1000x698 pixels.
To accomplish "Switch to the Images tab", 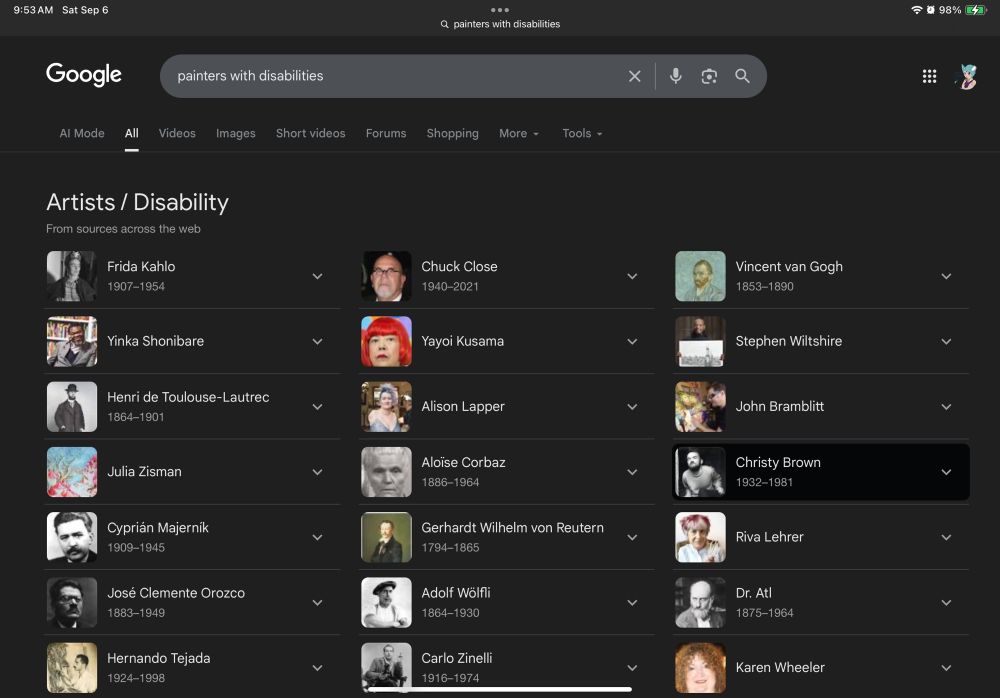I will [235, 133].
